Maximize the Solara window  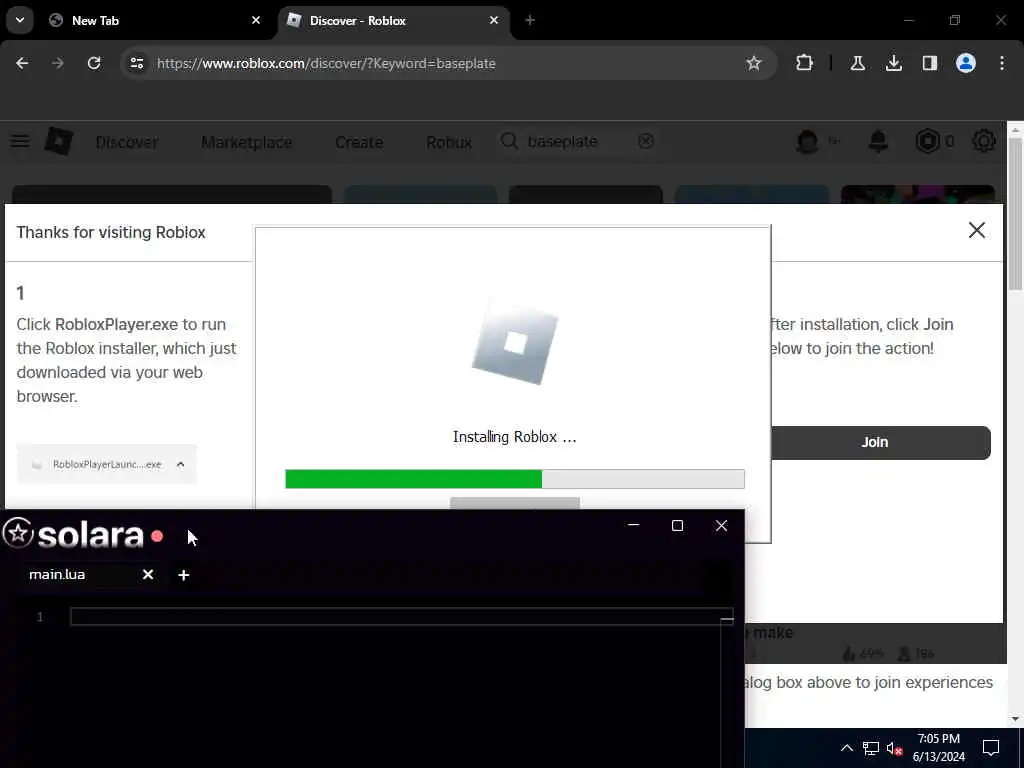(677, 525)
